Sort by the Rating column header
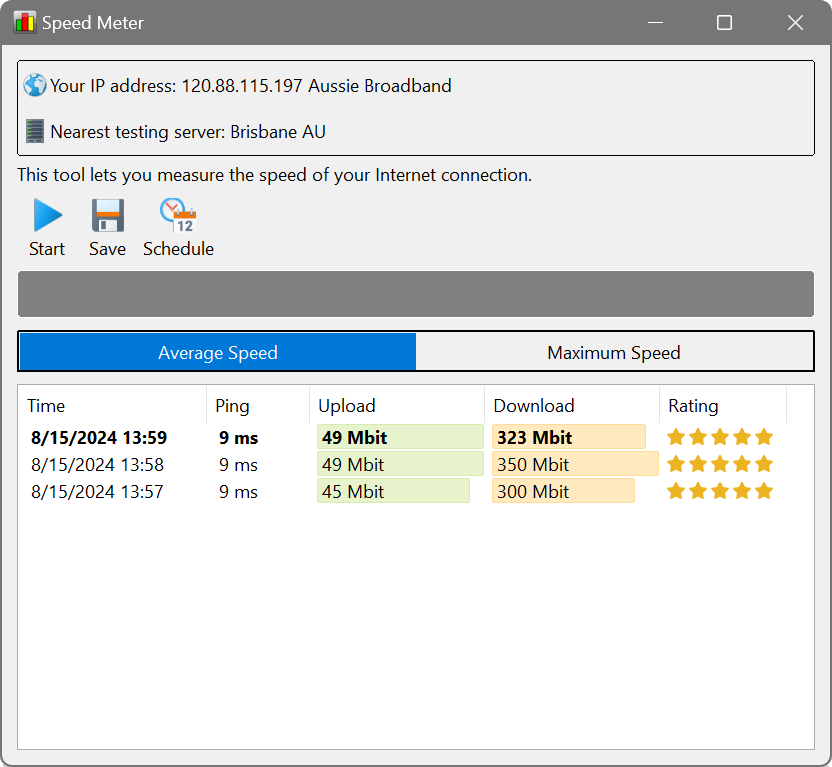Image resolution: width=832 pixels, height=767 pixels. [x=723, y=406]
